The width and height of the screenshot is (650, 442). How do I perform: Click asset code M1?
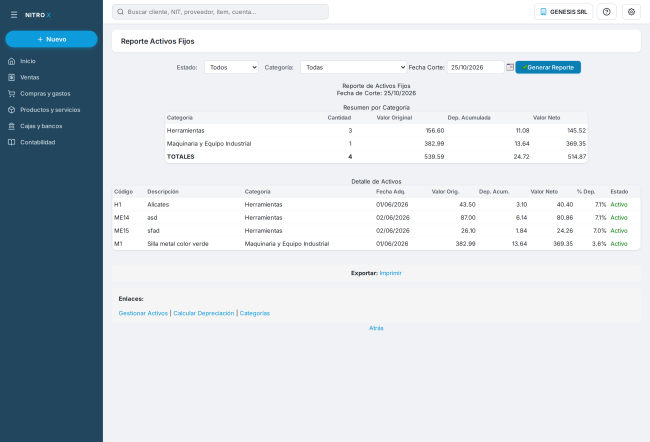118,244
